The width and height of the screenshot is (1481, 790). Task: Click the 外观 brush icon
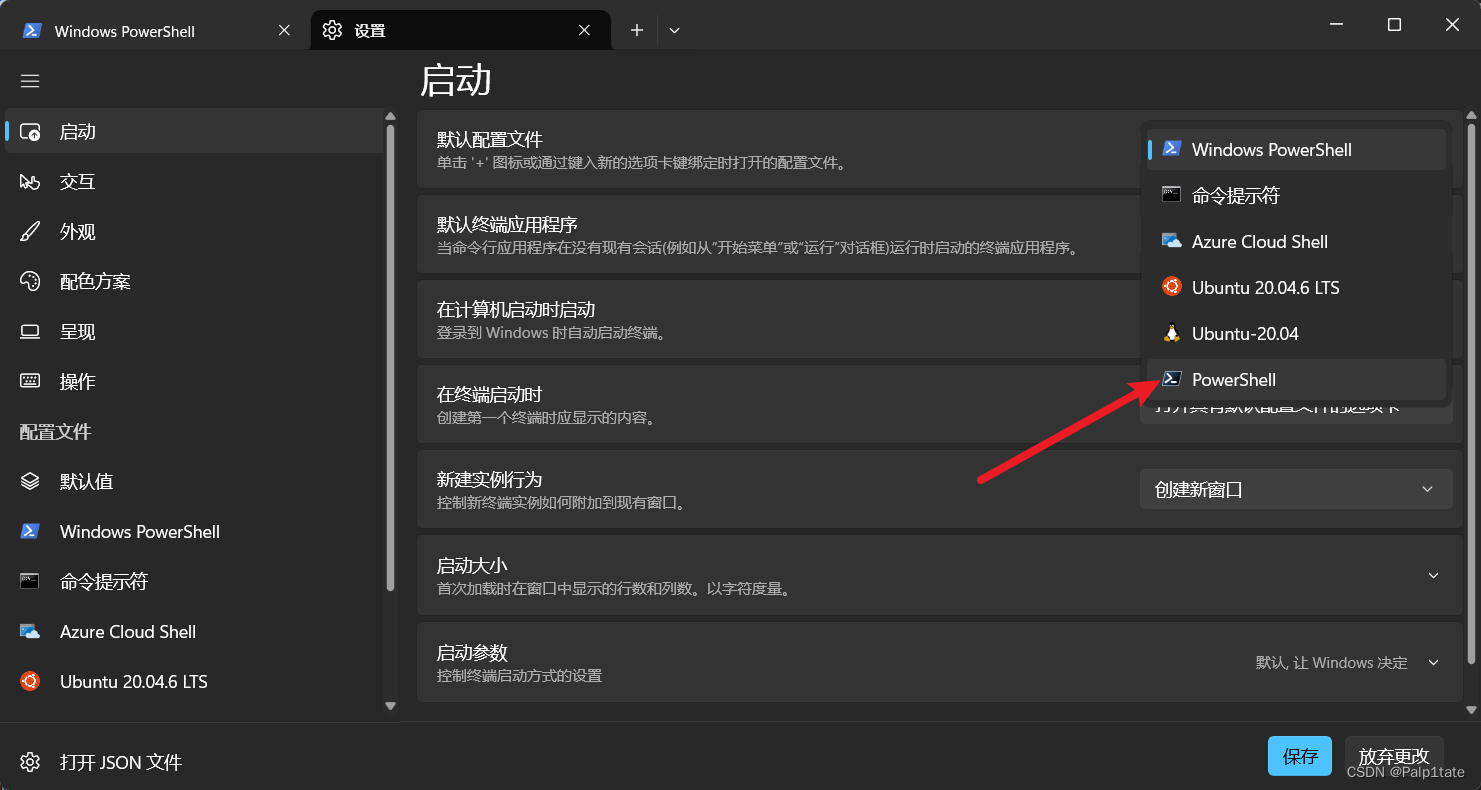pyautogui.click(x=30, y=232)
